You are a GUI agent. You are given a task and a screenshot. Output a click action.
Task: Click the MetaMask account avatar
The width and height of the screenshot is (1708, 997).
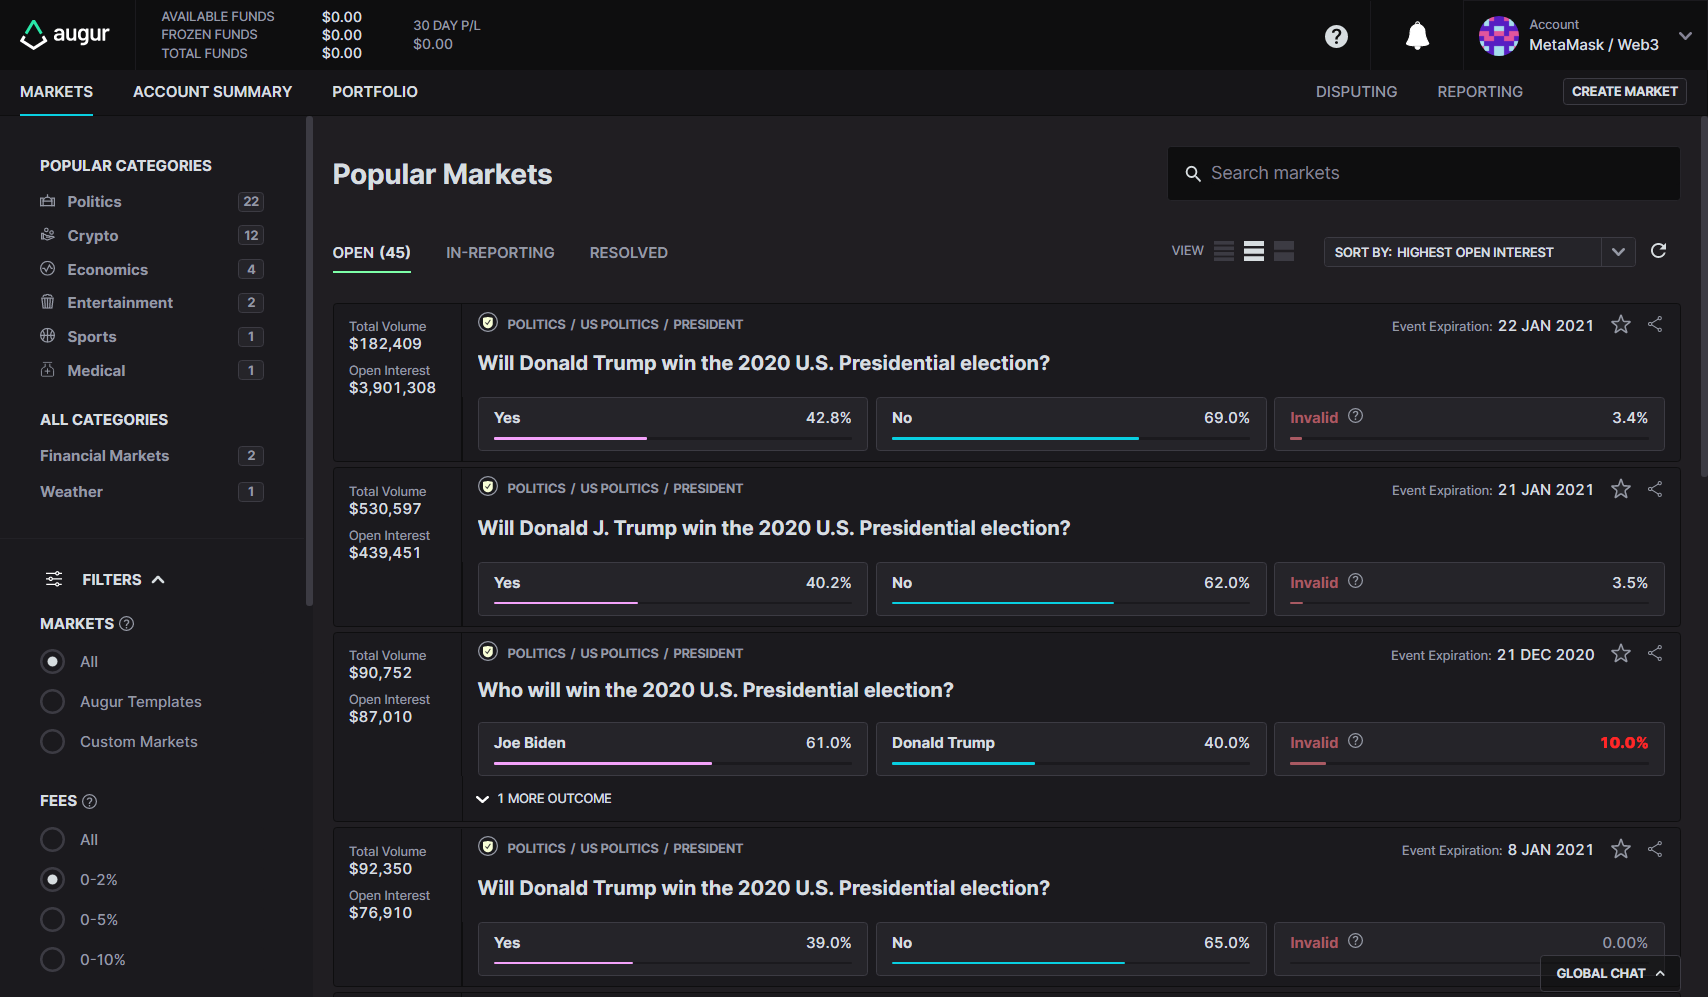[1498, 36]
